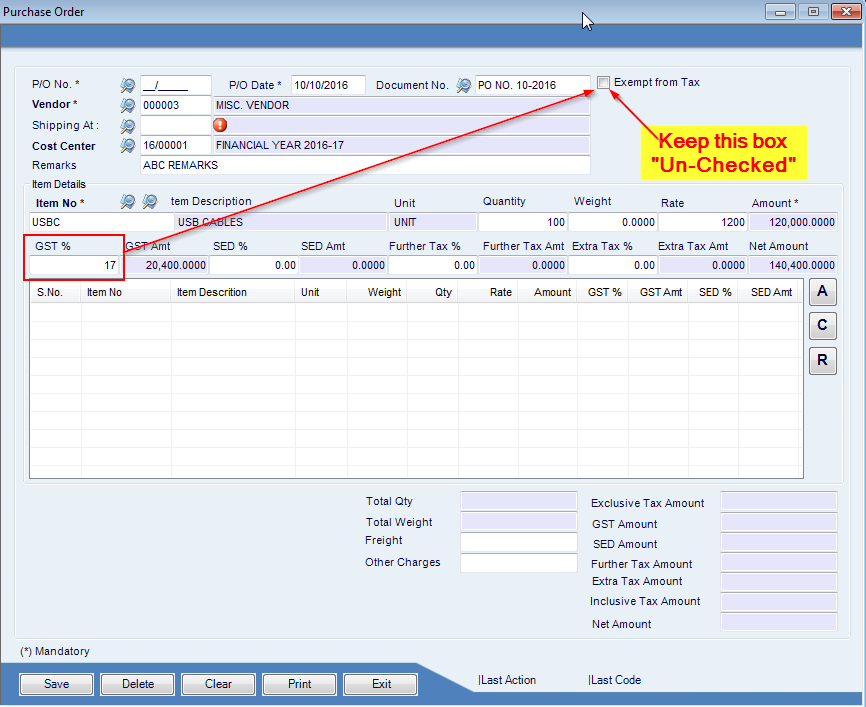Click Document No. field PO NO. 10-2016
The width and height of the screenshot is (866, 707).
click(532, 86)
